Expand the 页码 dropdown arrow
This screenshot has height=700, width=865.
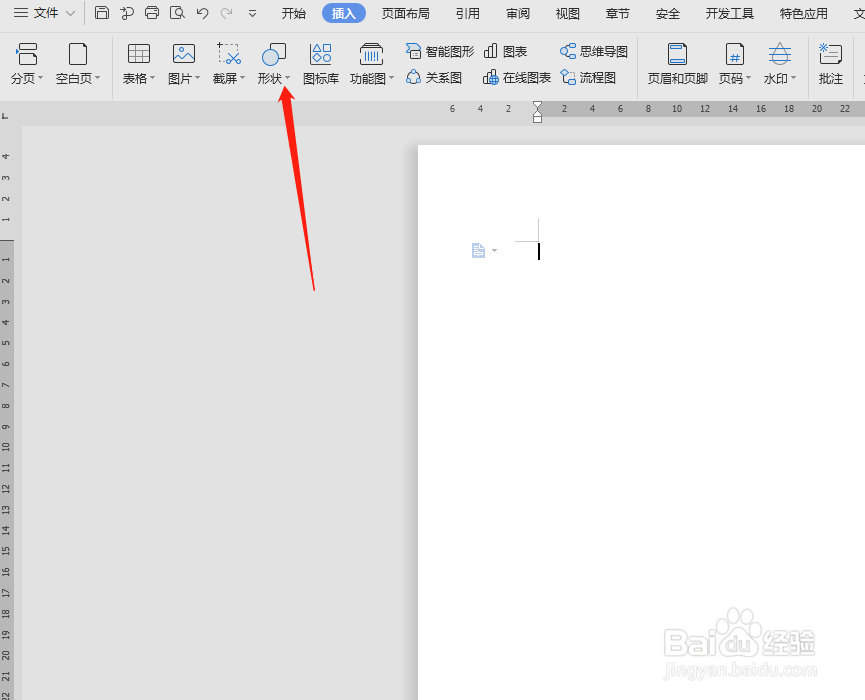[749, 78]
